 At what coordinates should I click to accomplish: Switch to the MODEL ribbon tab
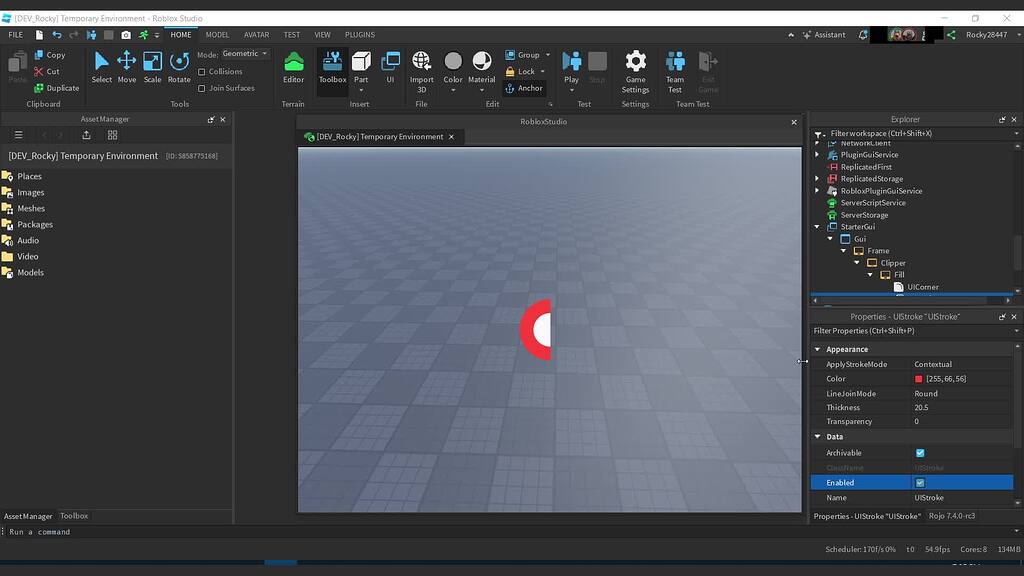click(x=217, y=34)
